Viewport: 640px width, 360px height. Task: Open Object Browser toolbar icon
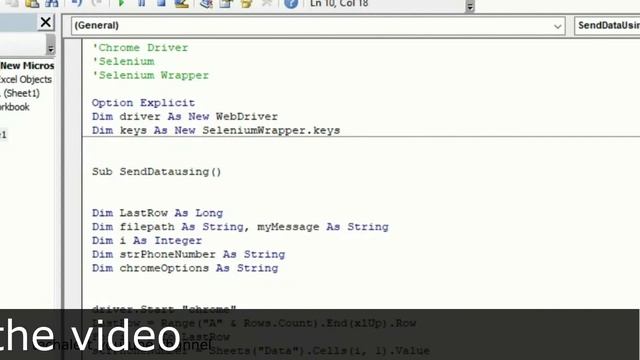(x=246, y=4)
